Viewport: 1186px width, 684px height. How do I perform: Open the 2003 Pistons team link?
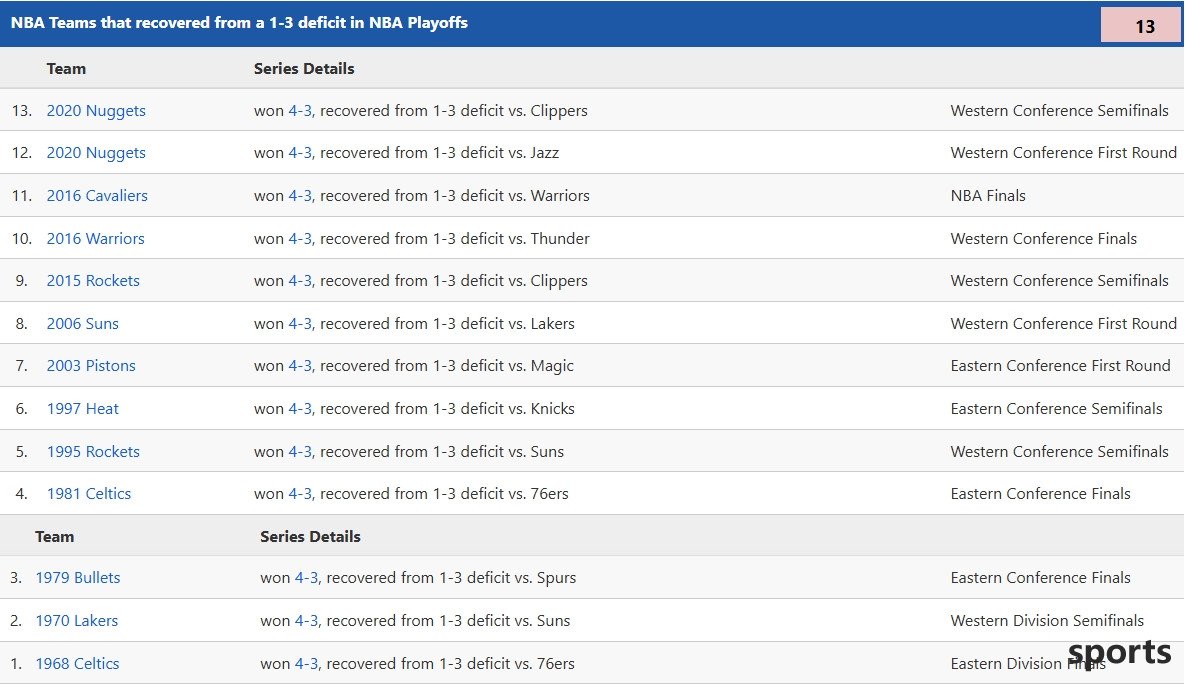pos(91,365)
